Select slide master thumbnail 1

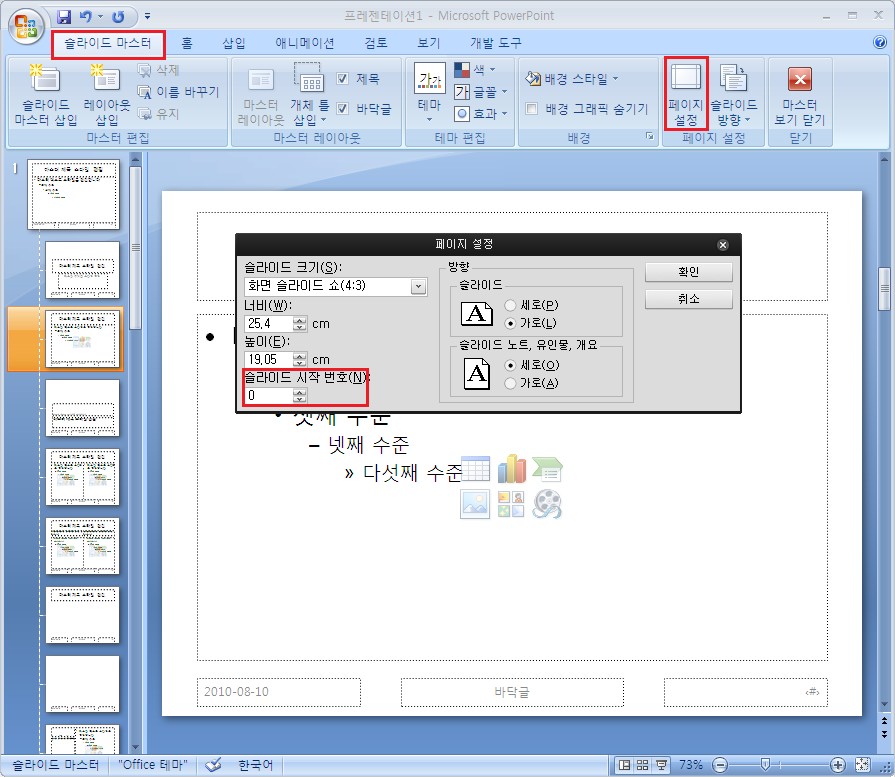pyautogui.click(x=74, y=194)
